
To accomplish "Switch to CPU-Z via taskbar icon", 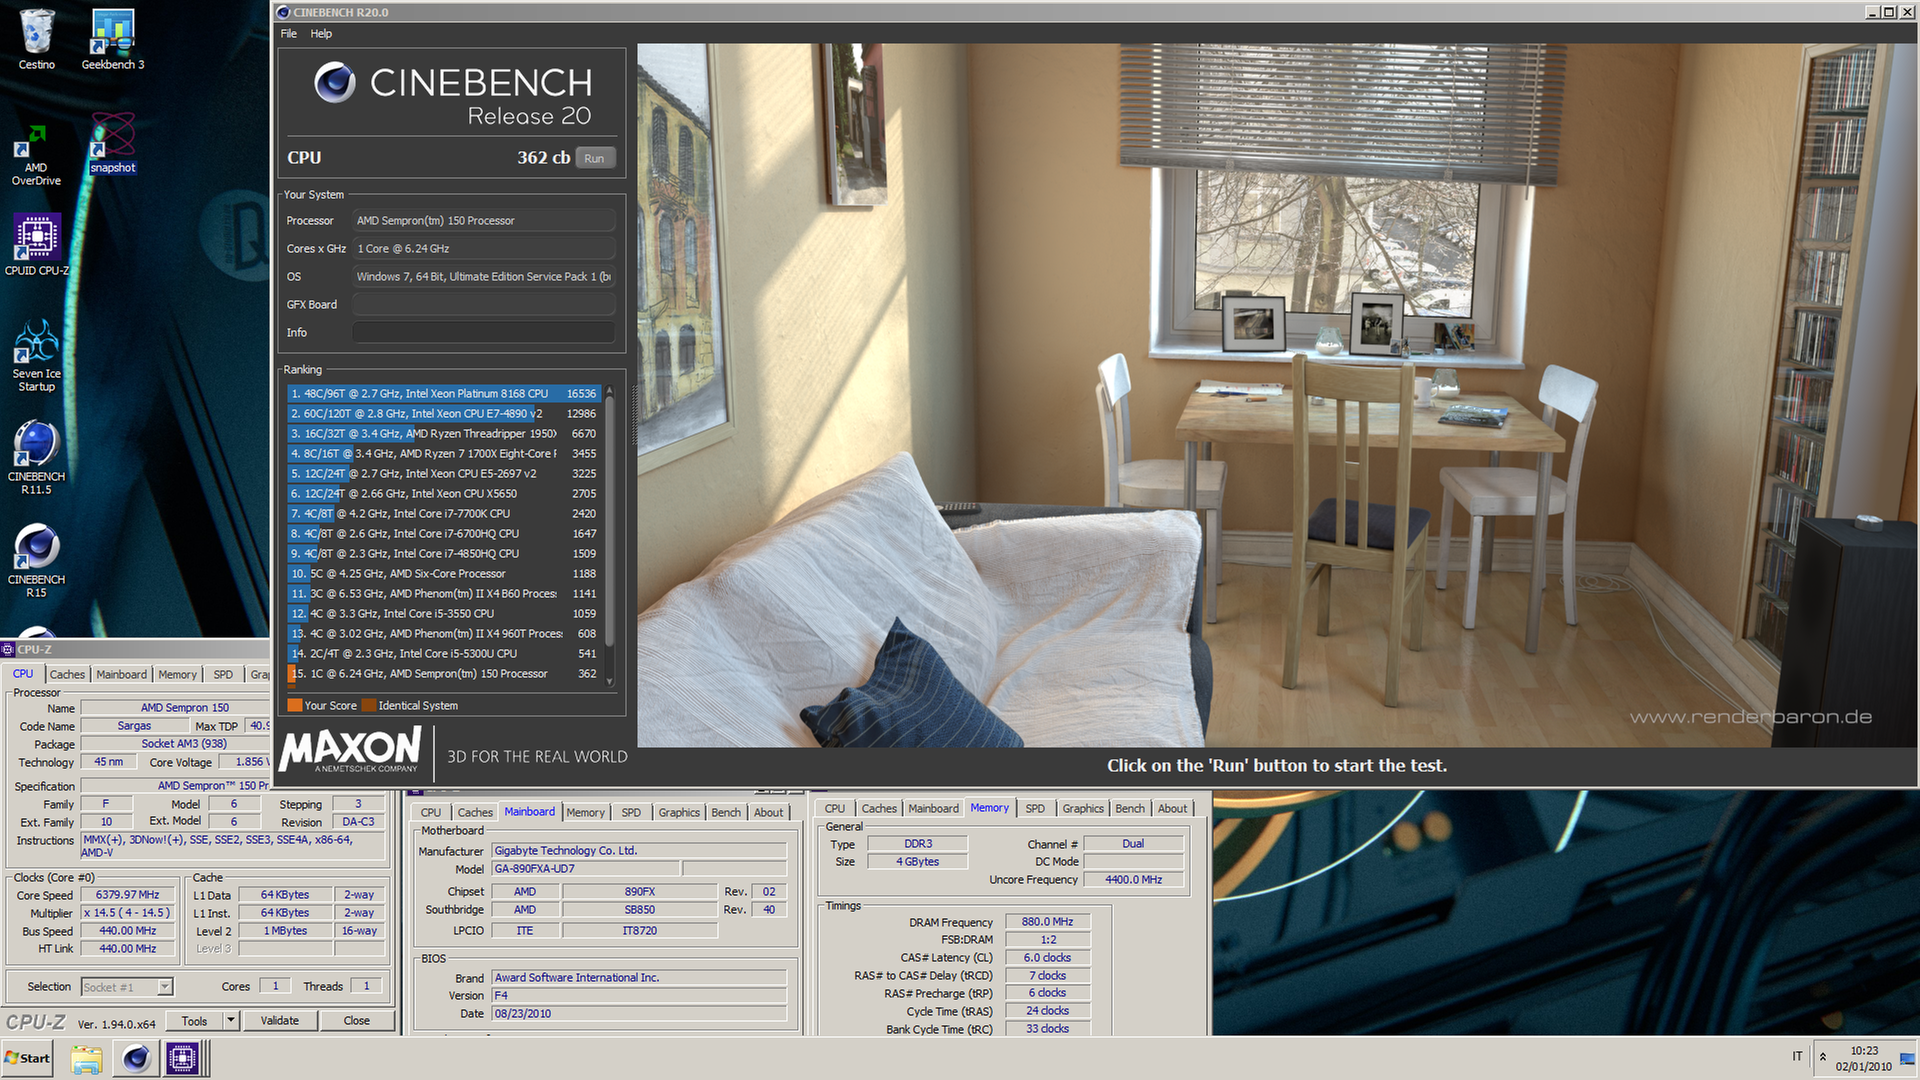I will click(183, 1058).
